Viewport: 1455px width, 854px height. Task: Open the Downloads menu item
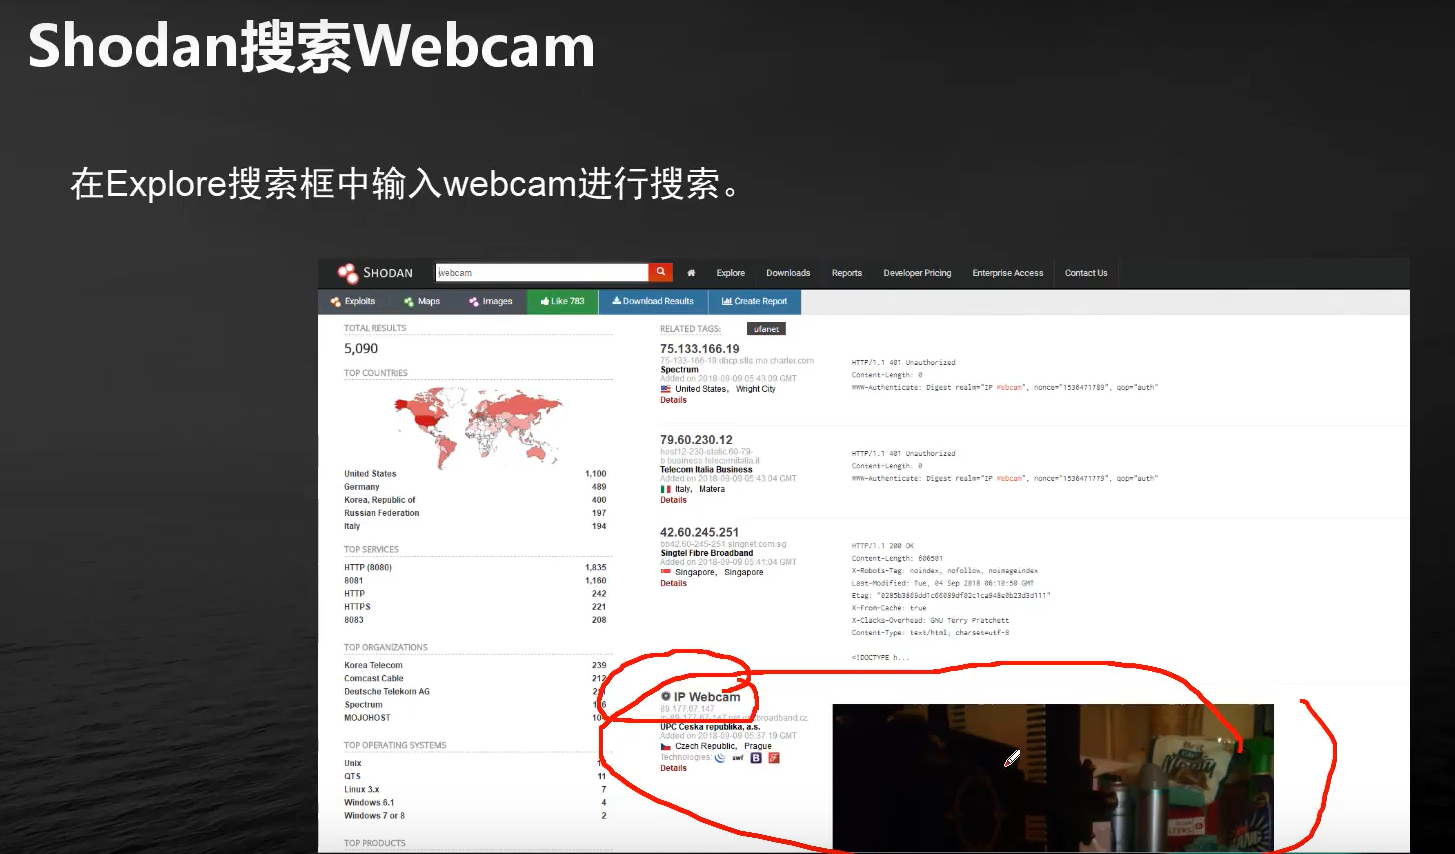[788, 273]
